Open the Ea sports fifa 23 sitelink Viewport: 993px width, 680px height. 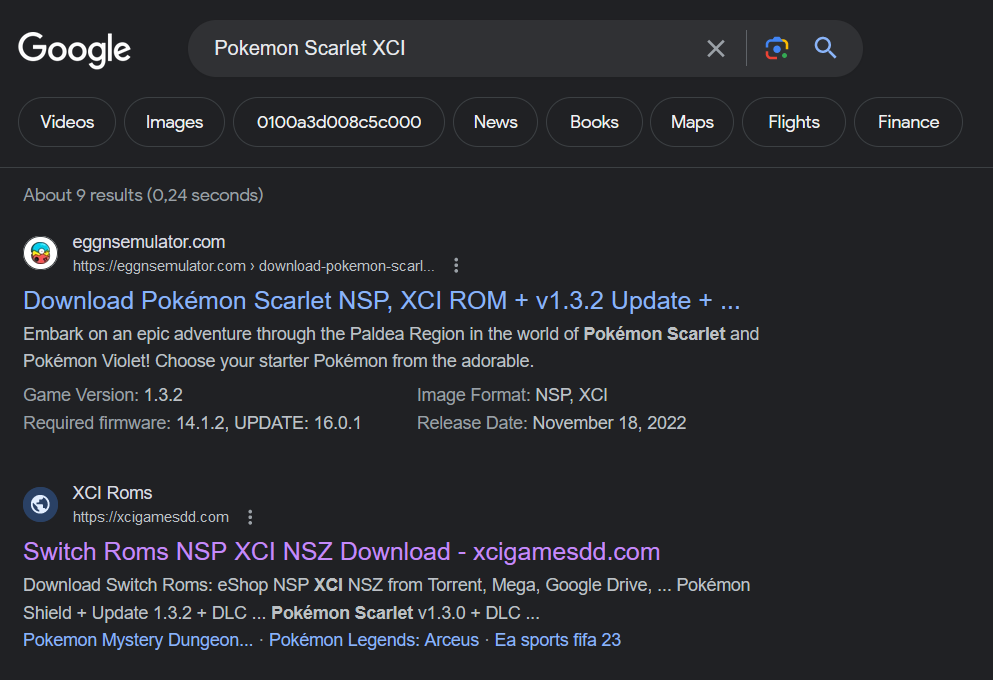[557, 640]
